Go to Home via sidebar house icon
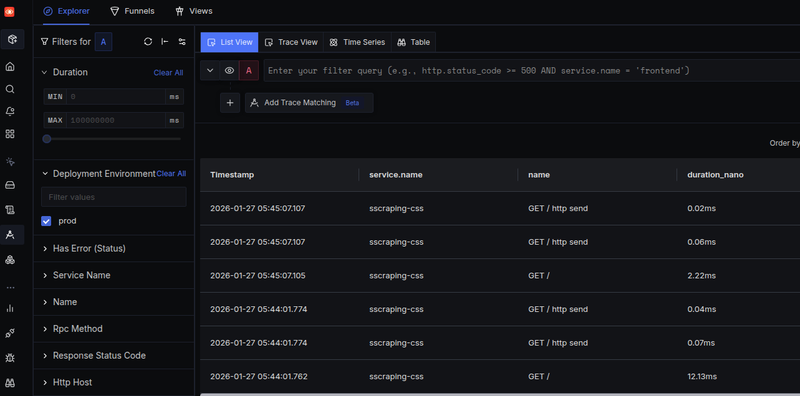The width and height of the screenshot is (800, 396). (10, 67)
